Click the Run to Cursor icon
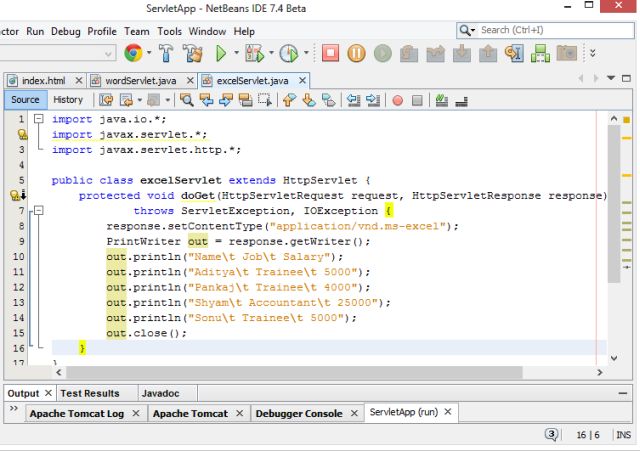This screenshot has height=451, width=640. tap(514, 53)
